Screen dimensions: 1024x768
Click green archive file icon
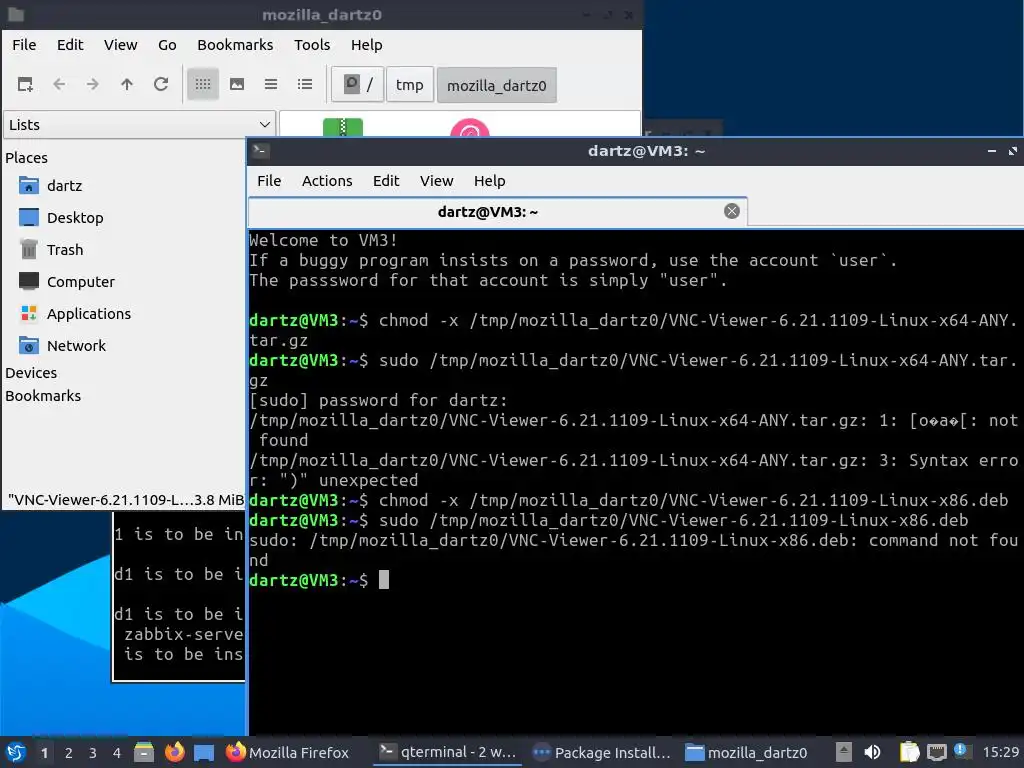(x=343, y=127)
